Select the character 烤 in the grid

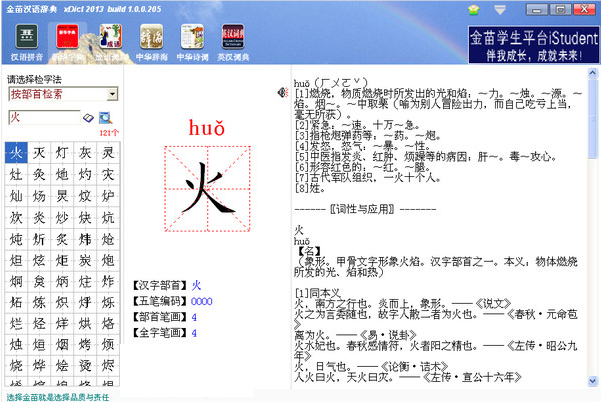[x=85, y=345]
